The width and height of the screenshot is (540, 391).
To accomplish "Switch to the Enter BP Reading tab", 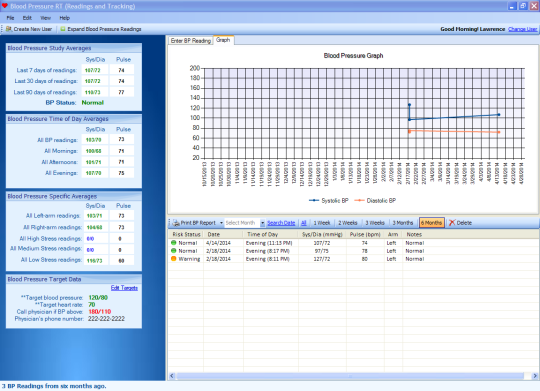I will coord(191,41).
